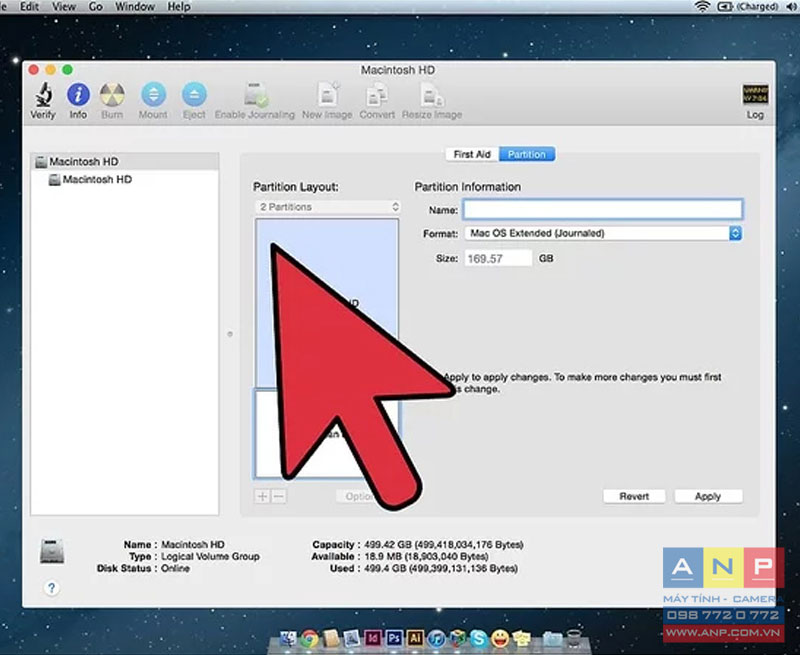
Task: Click the New Image icon
Action: tap(327, 95)
